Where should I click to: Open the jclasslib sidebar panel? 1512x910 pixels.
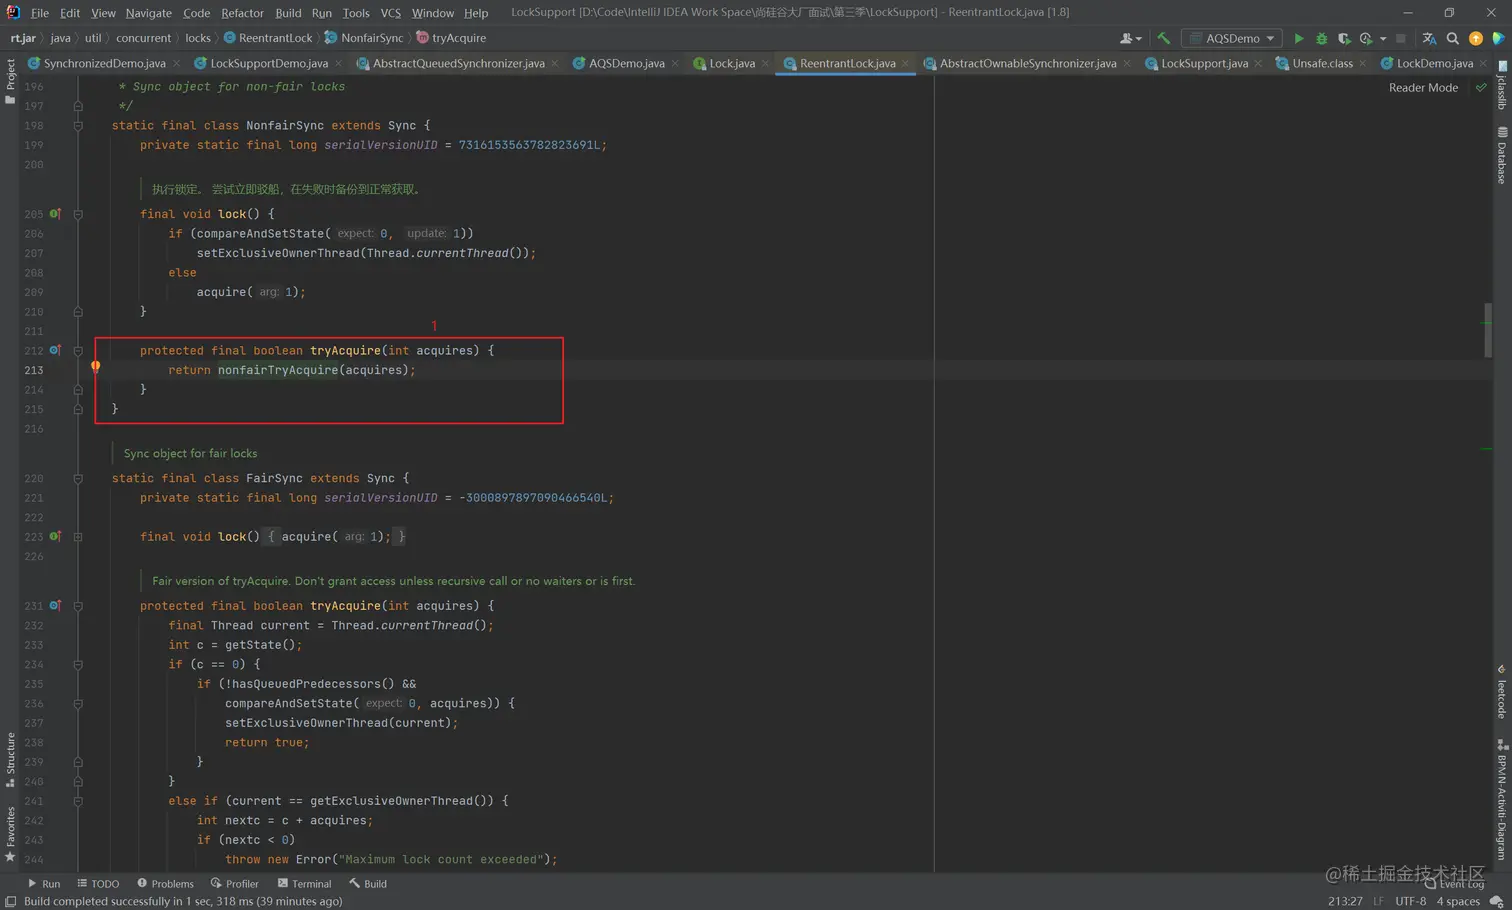[x=1502, y=85]
